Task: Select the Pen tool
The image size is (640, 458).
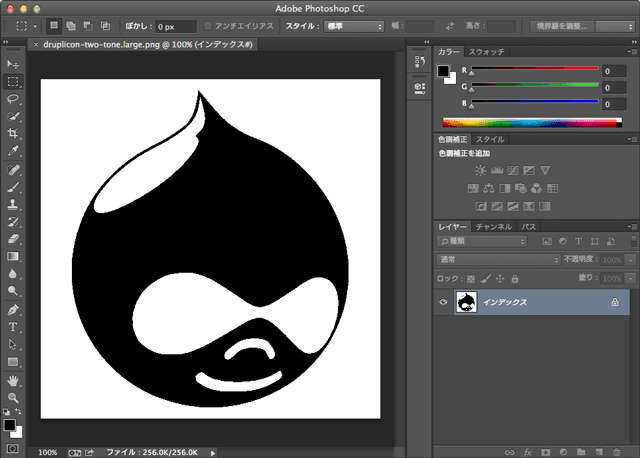Action: (x=13, y=310)
